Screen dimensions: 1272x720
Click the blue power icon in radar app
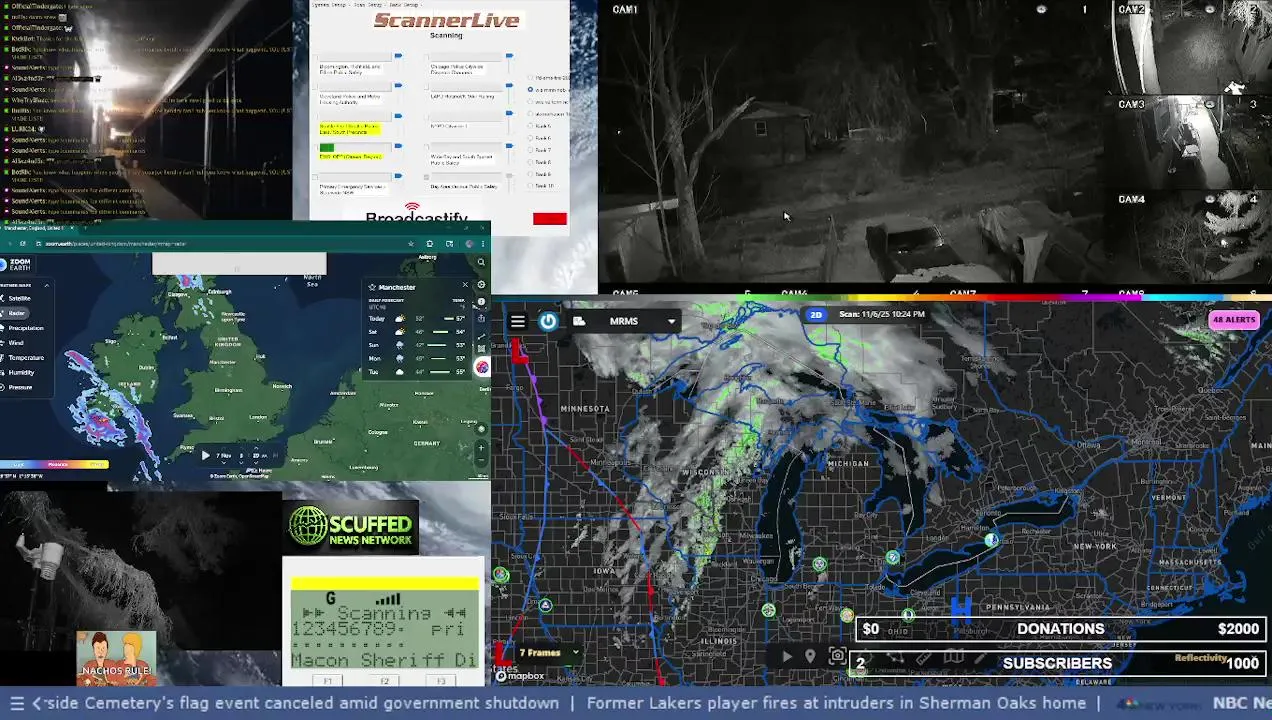coord(548,321)
